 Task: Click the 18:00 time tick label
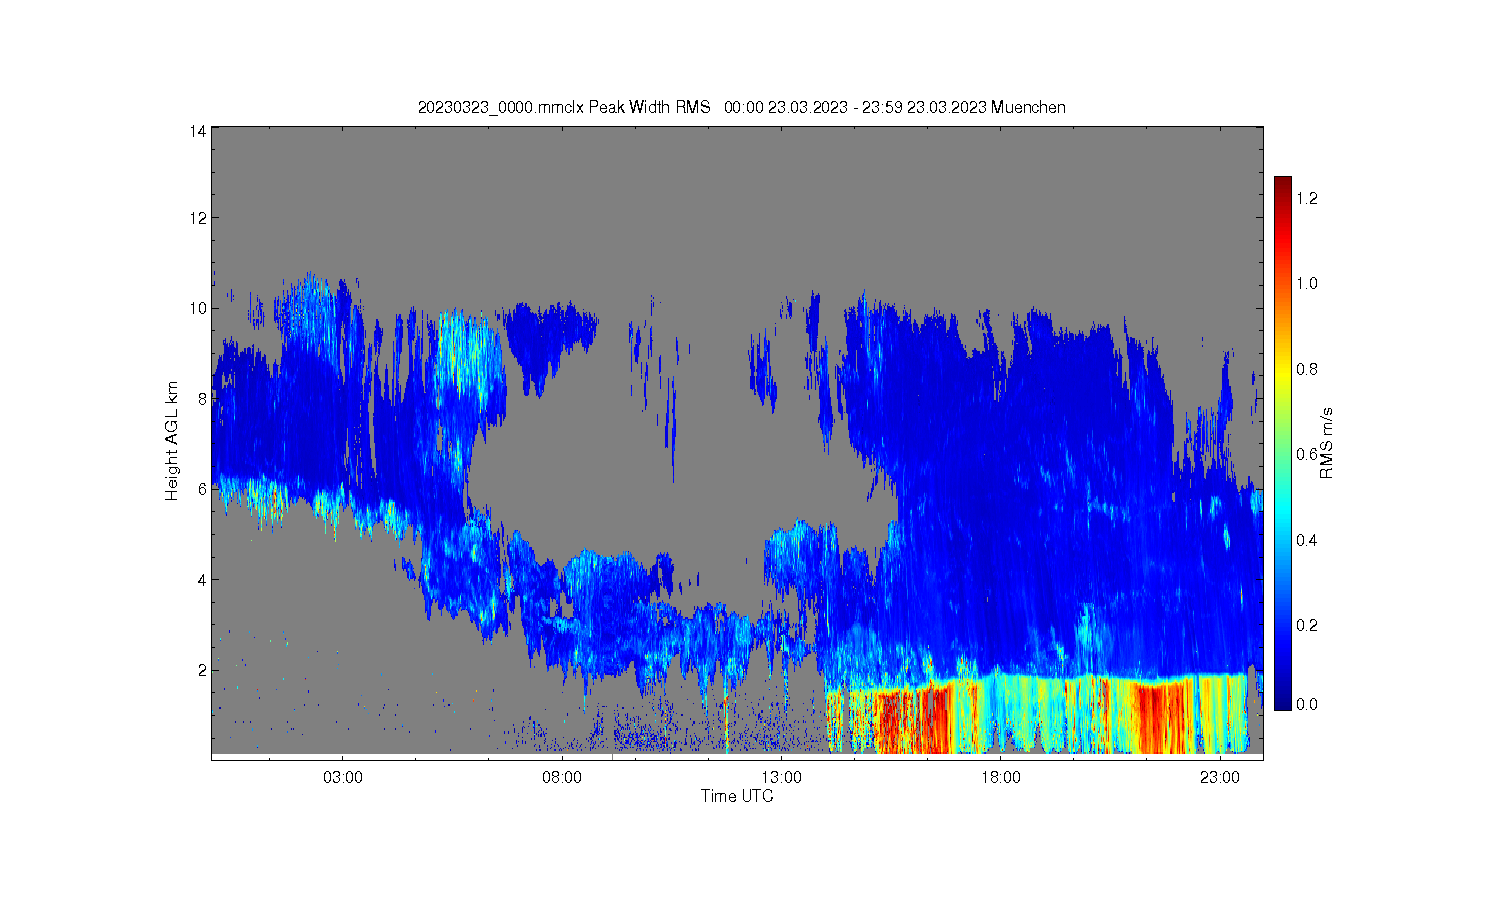tap(1001, 777)
